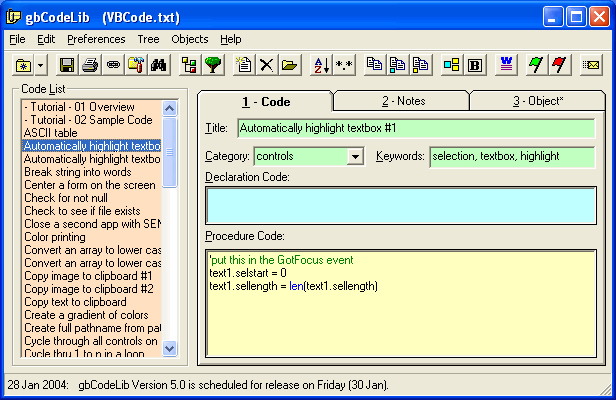The height and width of the screenshot is (400, 616).
Task: Select '- Tutorial - 02 Sample Code' entry
Action: pos(92,120)
